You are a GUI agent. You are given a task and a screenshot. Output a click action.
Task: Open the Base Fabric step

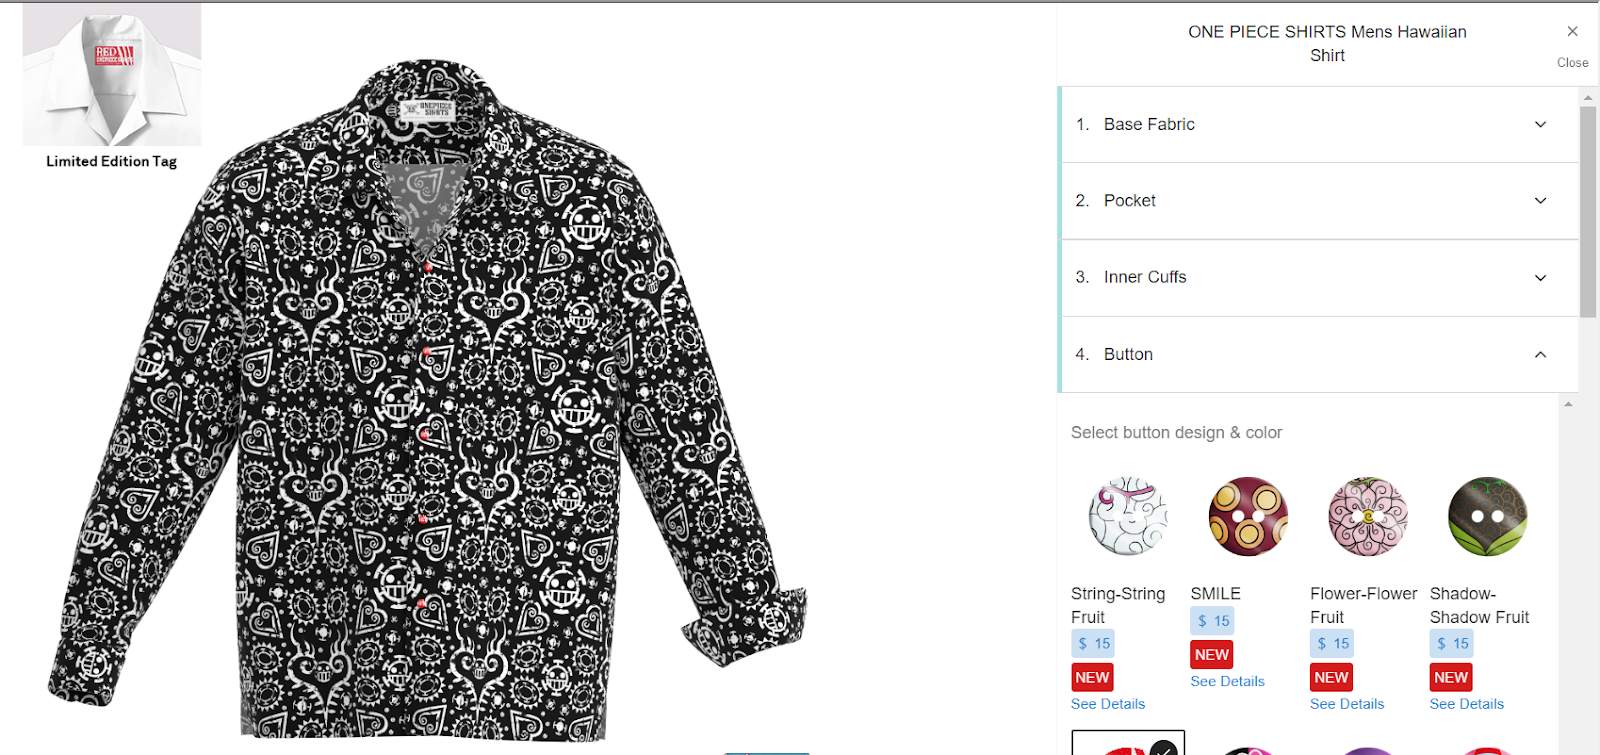click(1319, 124)
